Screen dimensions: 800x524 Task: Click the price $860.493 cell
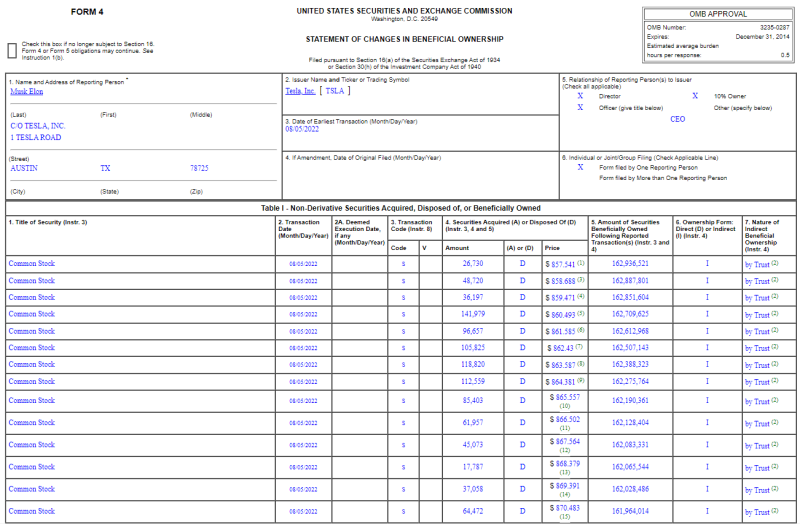tap(563, 315)
